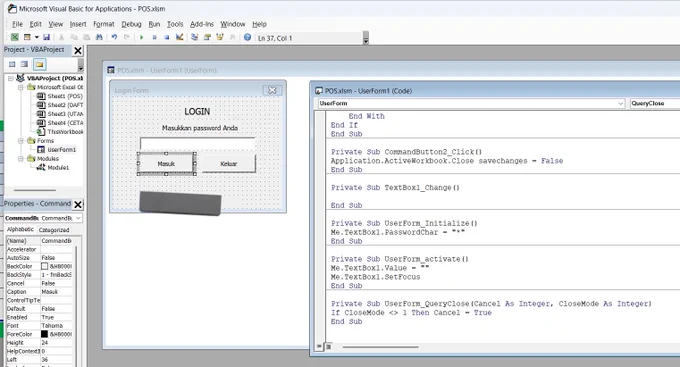
Task: Close the Project - VBAProject panel
Action: coord(78,51)
